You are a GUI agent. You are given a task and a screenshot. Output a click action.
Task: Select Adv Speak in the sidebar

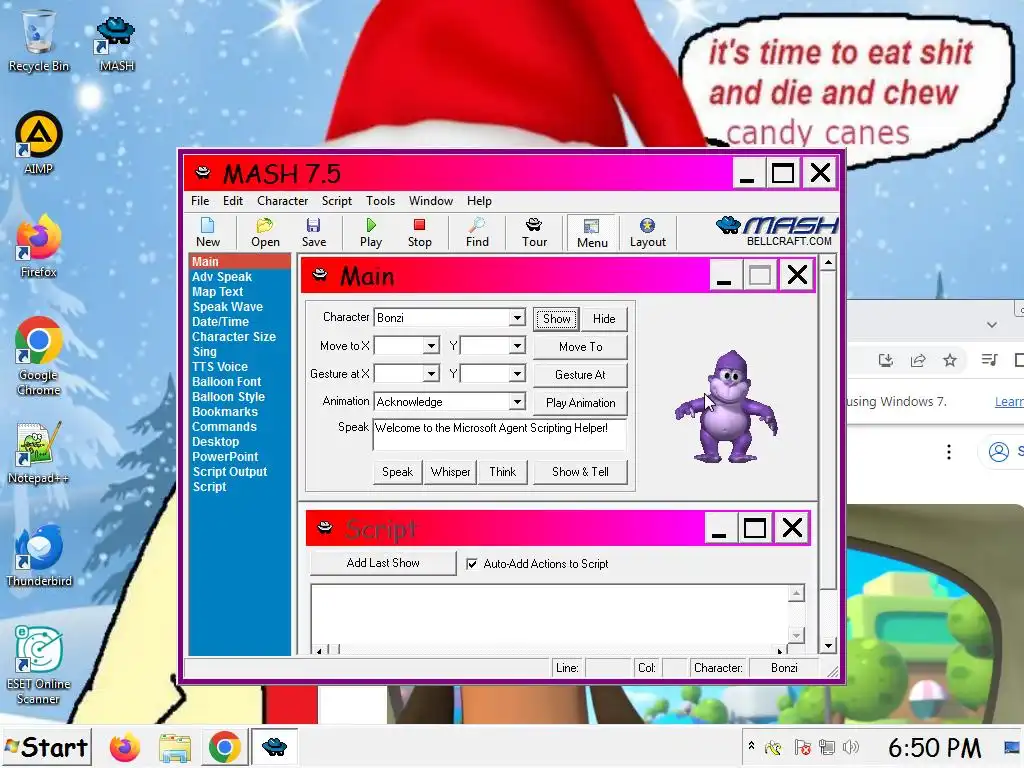tap(222, 277)
